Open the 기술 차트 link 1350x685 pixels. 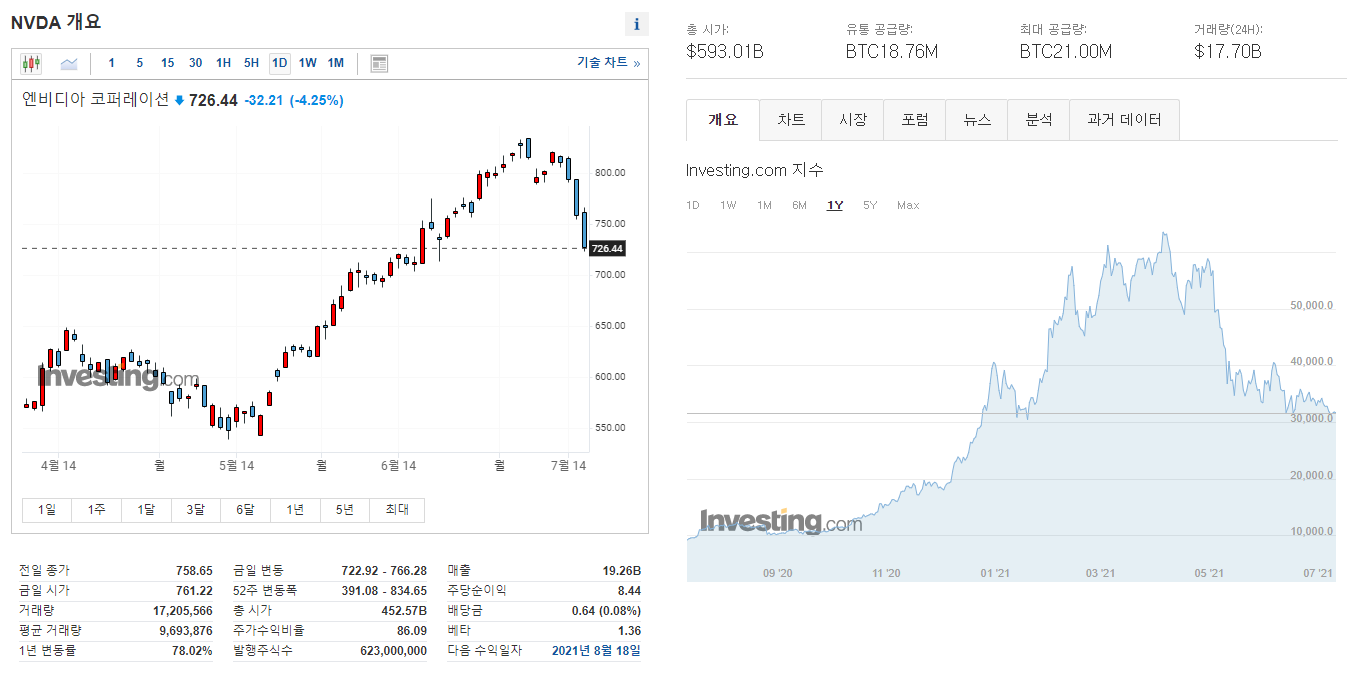pos(608,62)
